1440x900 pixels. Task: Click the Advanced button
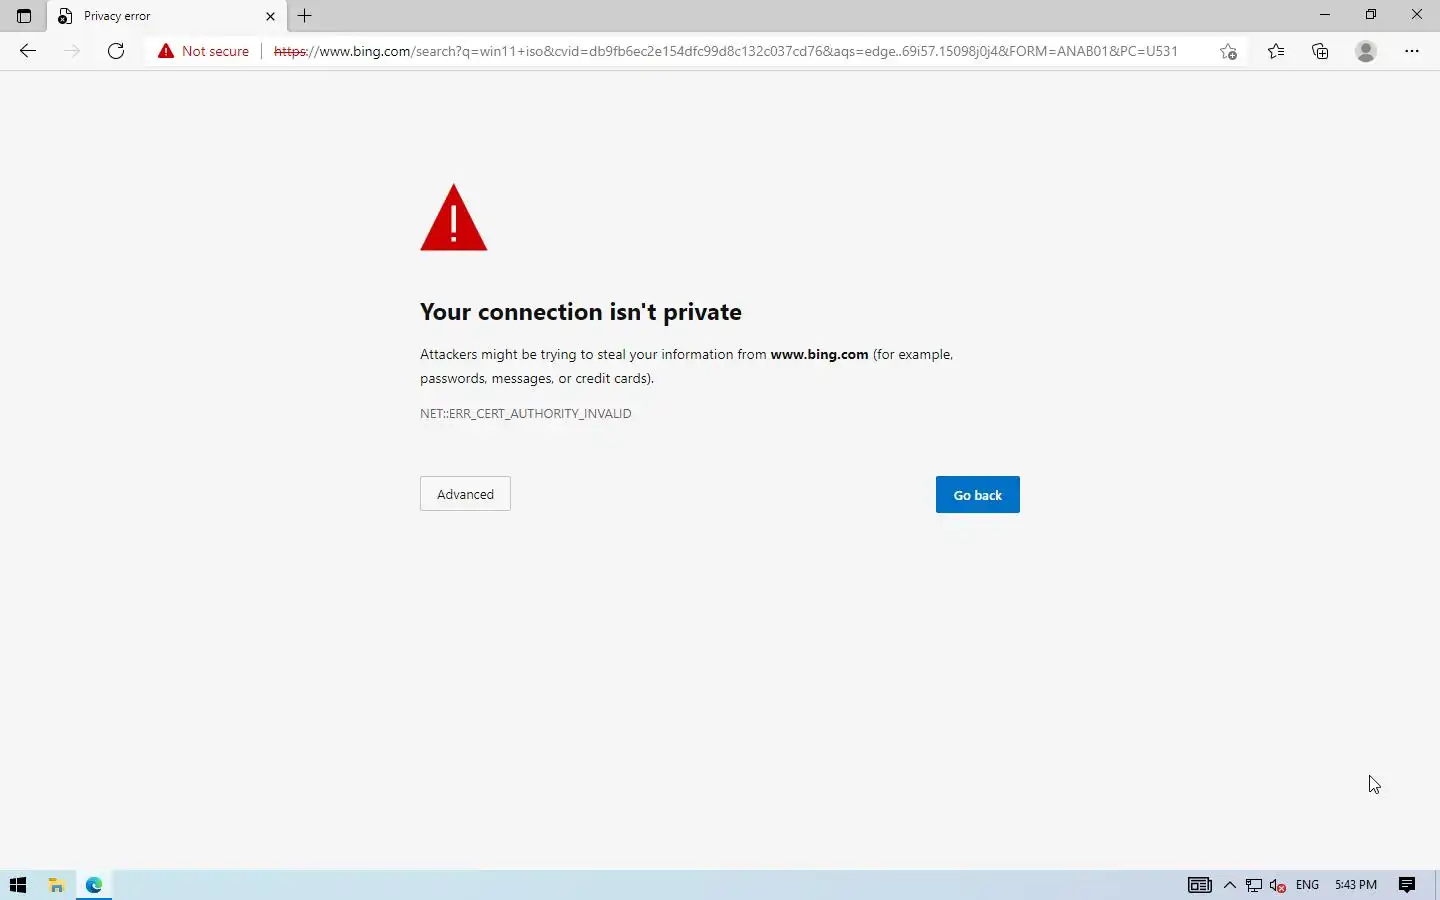pyautogui.click(x=465, y=494)
